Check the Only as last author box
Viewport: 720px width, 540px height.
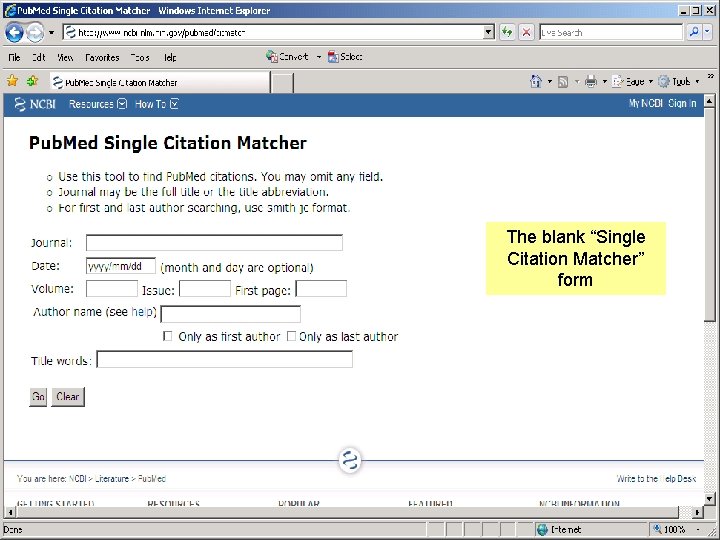pyautogui.click(x=291, y=337)
